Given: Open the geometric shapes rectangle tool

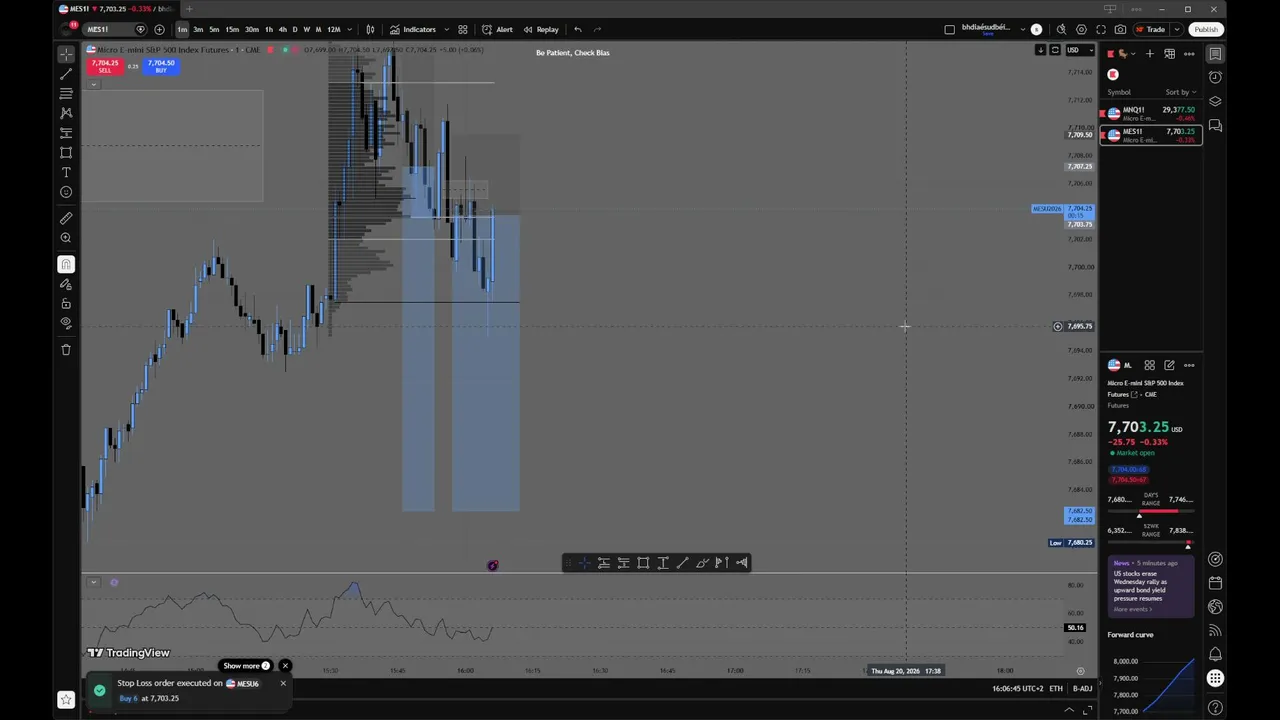Looking at the screenshot, I should click(x=66, y=152).
